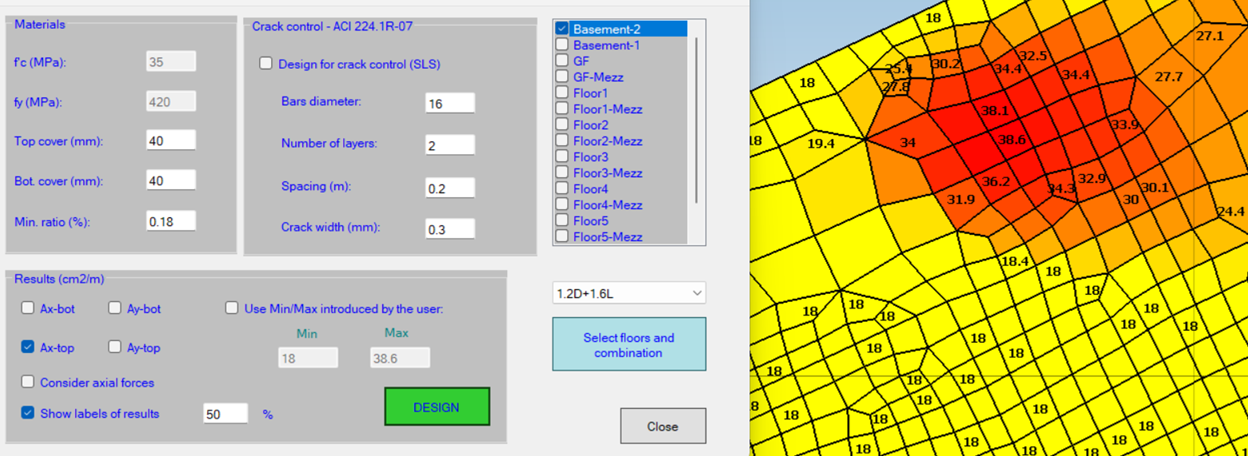Check the Floor3 checkbox
This screenshot has width=1248, height=456.
click(x=562, y=157)
